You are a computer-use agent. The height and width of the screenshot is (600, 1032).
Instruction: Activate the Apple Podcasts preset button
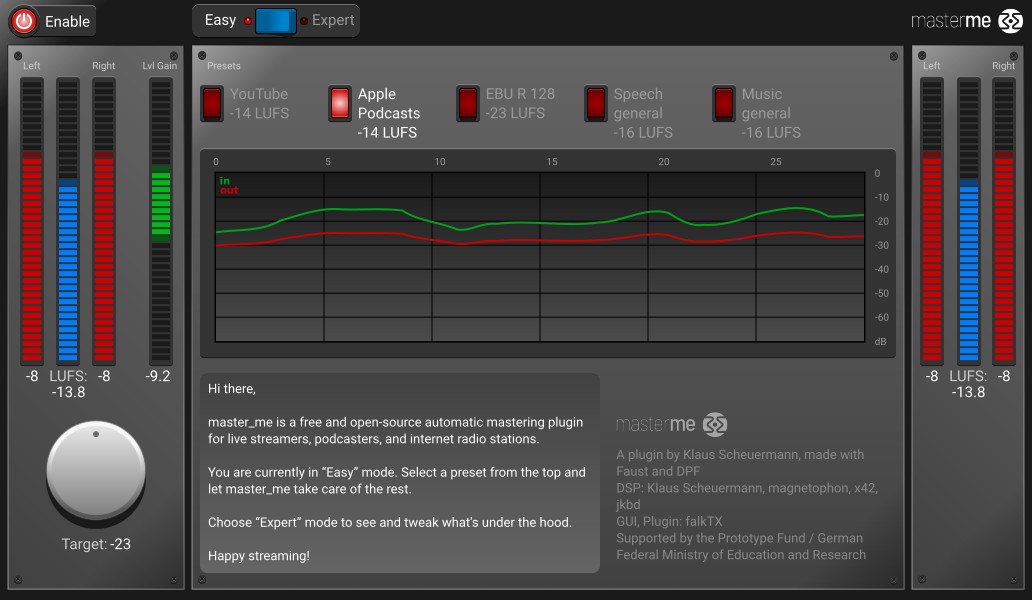[x=341, y=103]
